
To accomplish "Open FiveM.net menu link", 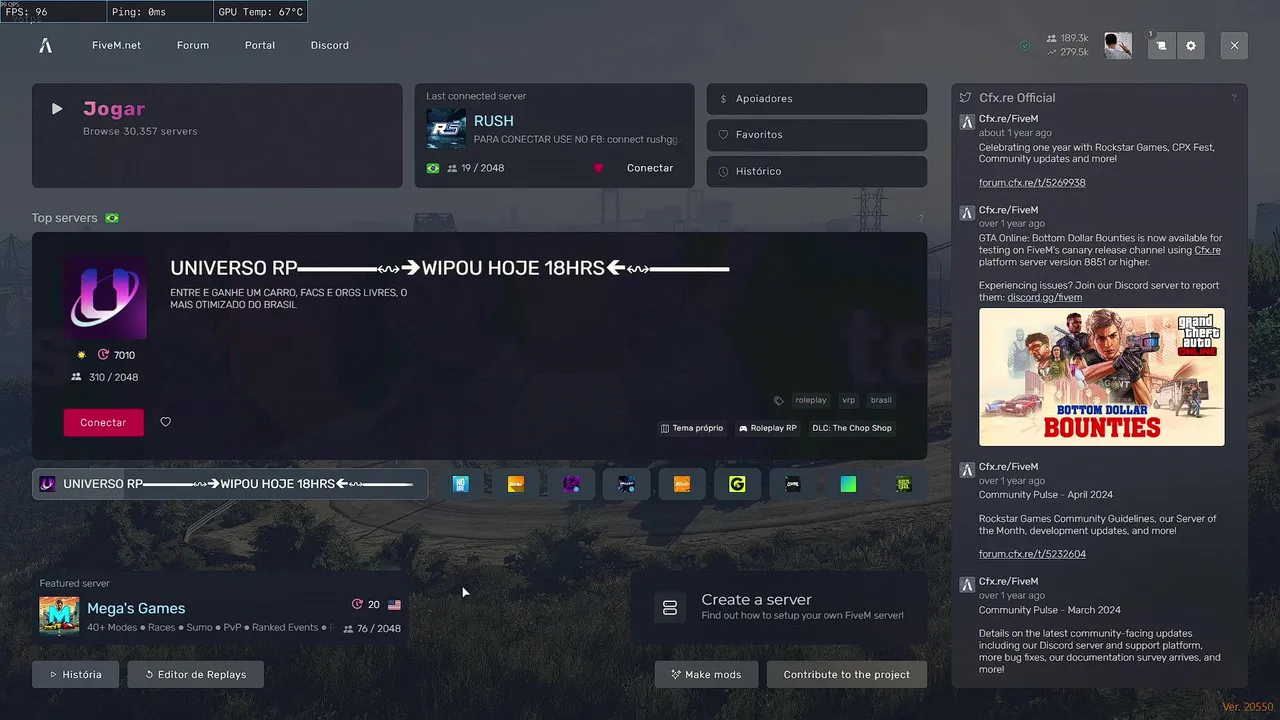I will tap(117, 45).
